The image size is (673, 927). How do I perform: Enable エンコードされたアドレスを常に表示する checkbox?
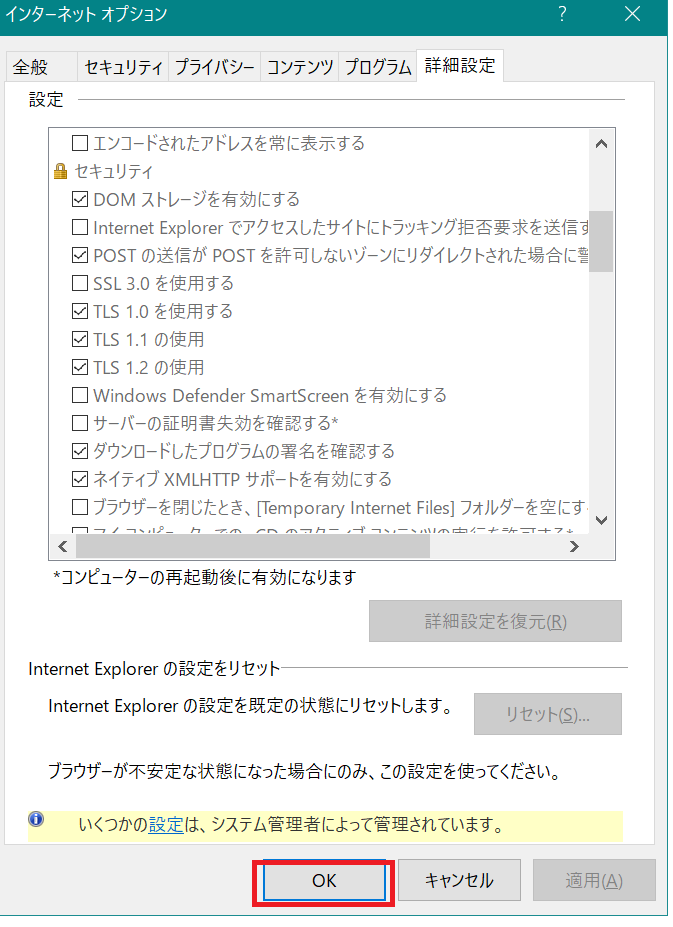(x=80, y=143)
